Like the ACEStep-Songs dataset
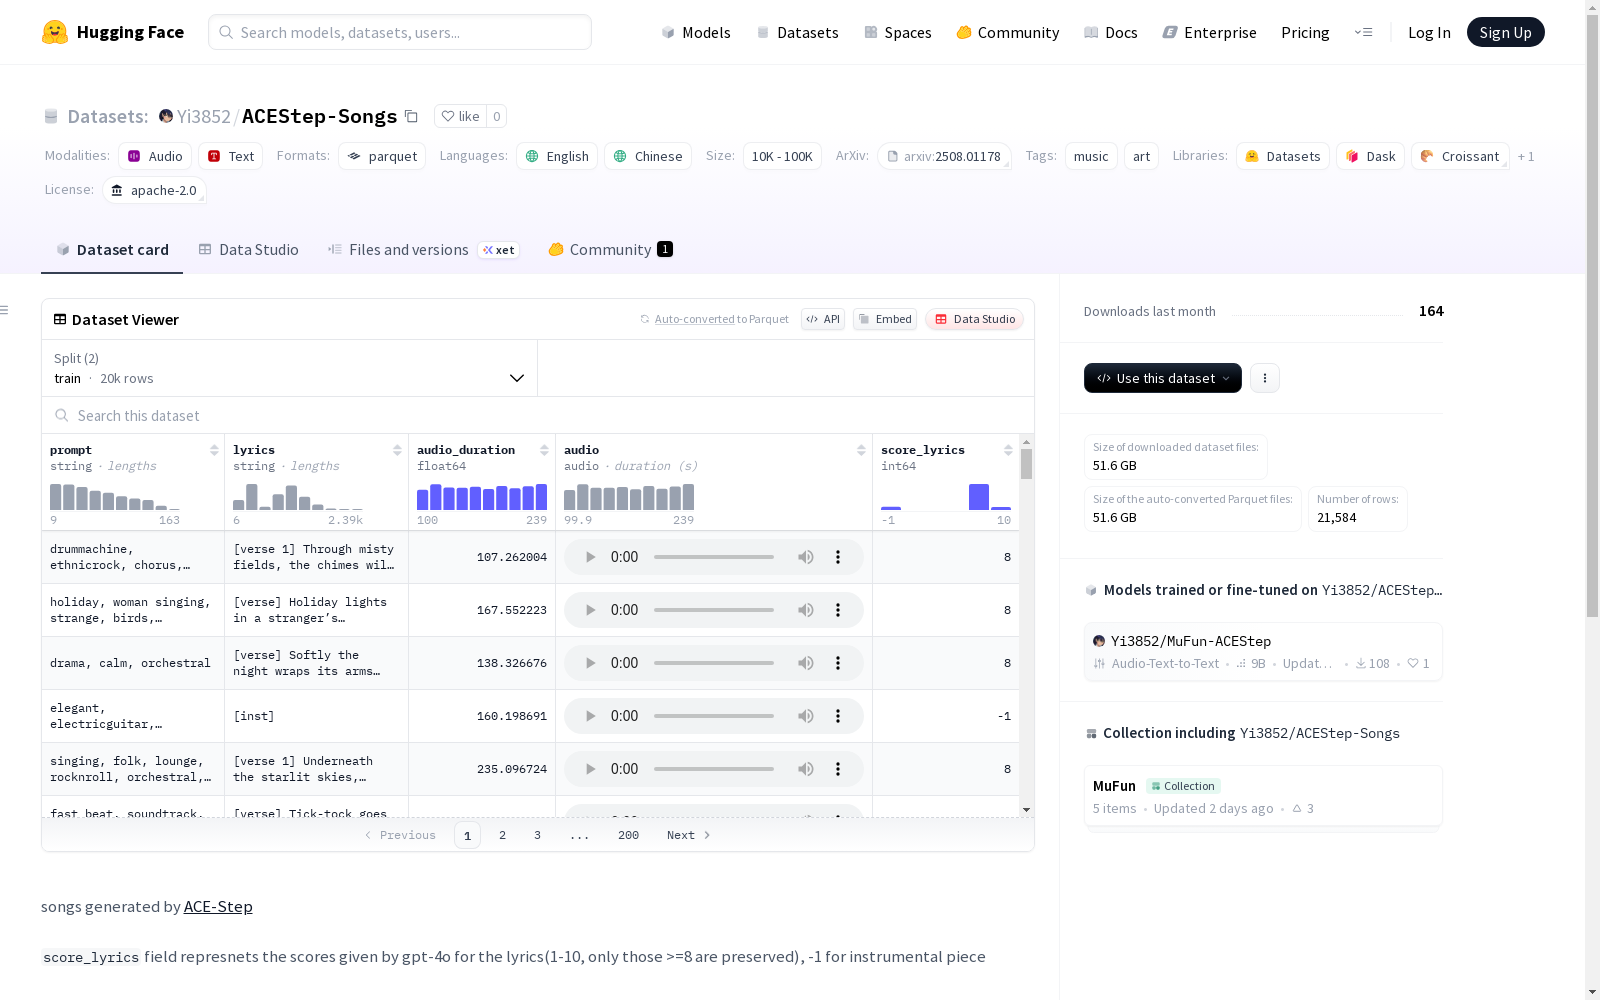 click(461, 116)
